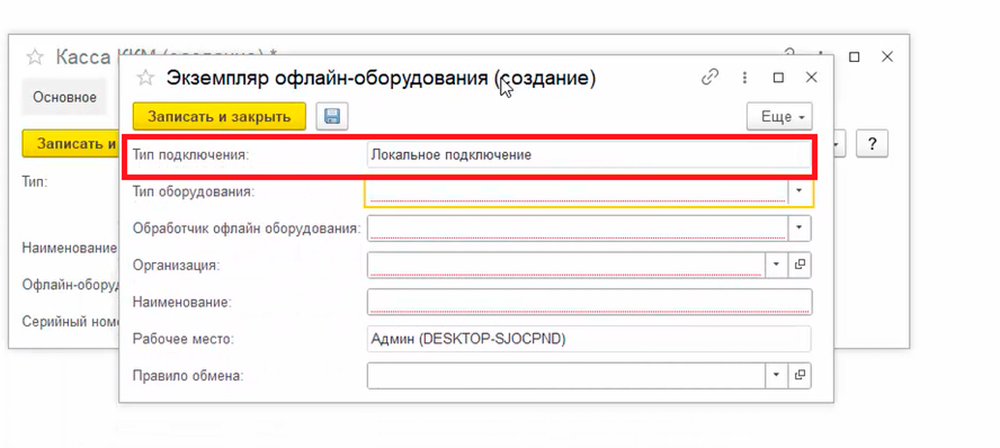Open the Правило обмена item using the open icon
The image size is (1000, 448).
click(x=800, y=375)
